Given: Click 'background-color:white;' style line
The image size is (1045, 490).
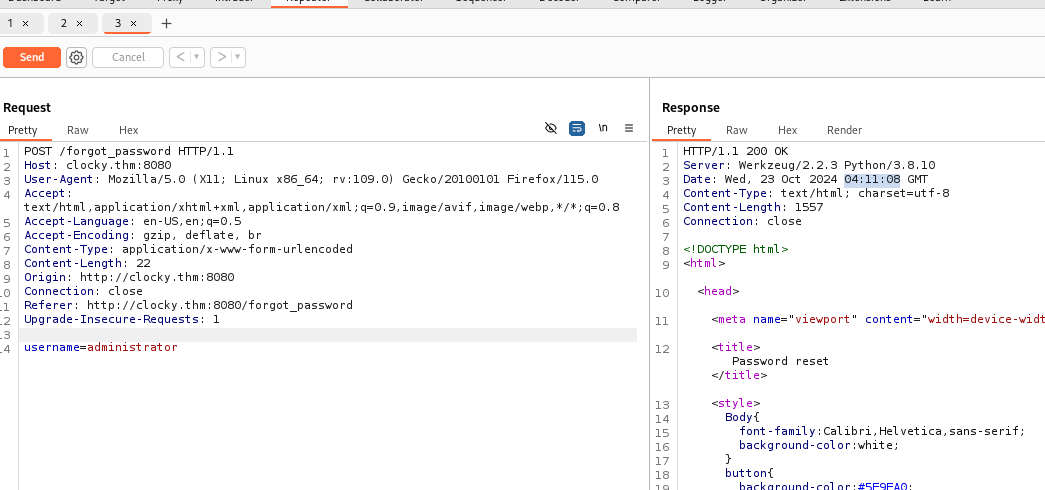Looking at the screenshot, I should click(x=819, y=445).
